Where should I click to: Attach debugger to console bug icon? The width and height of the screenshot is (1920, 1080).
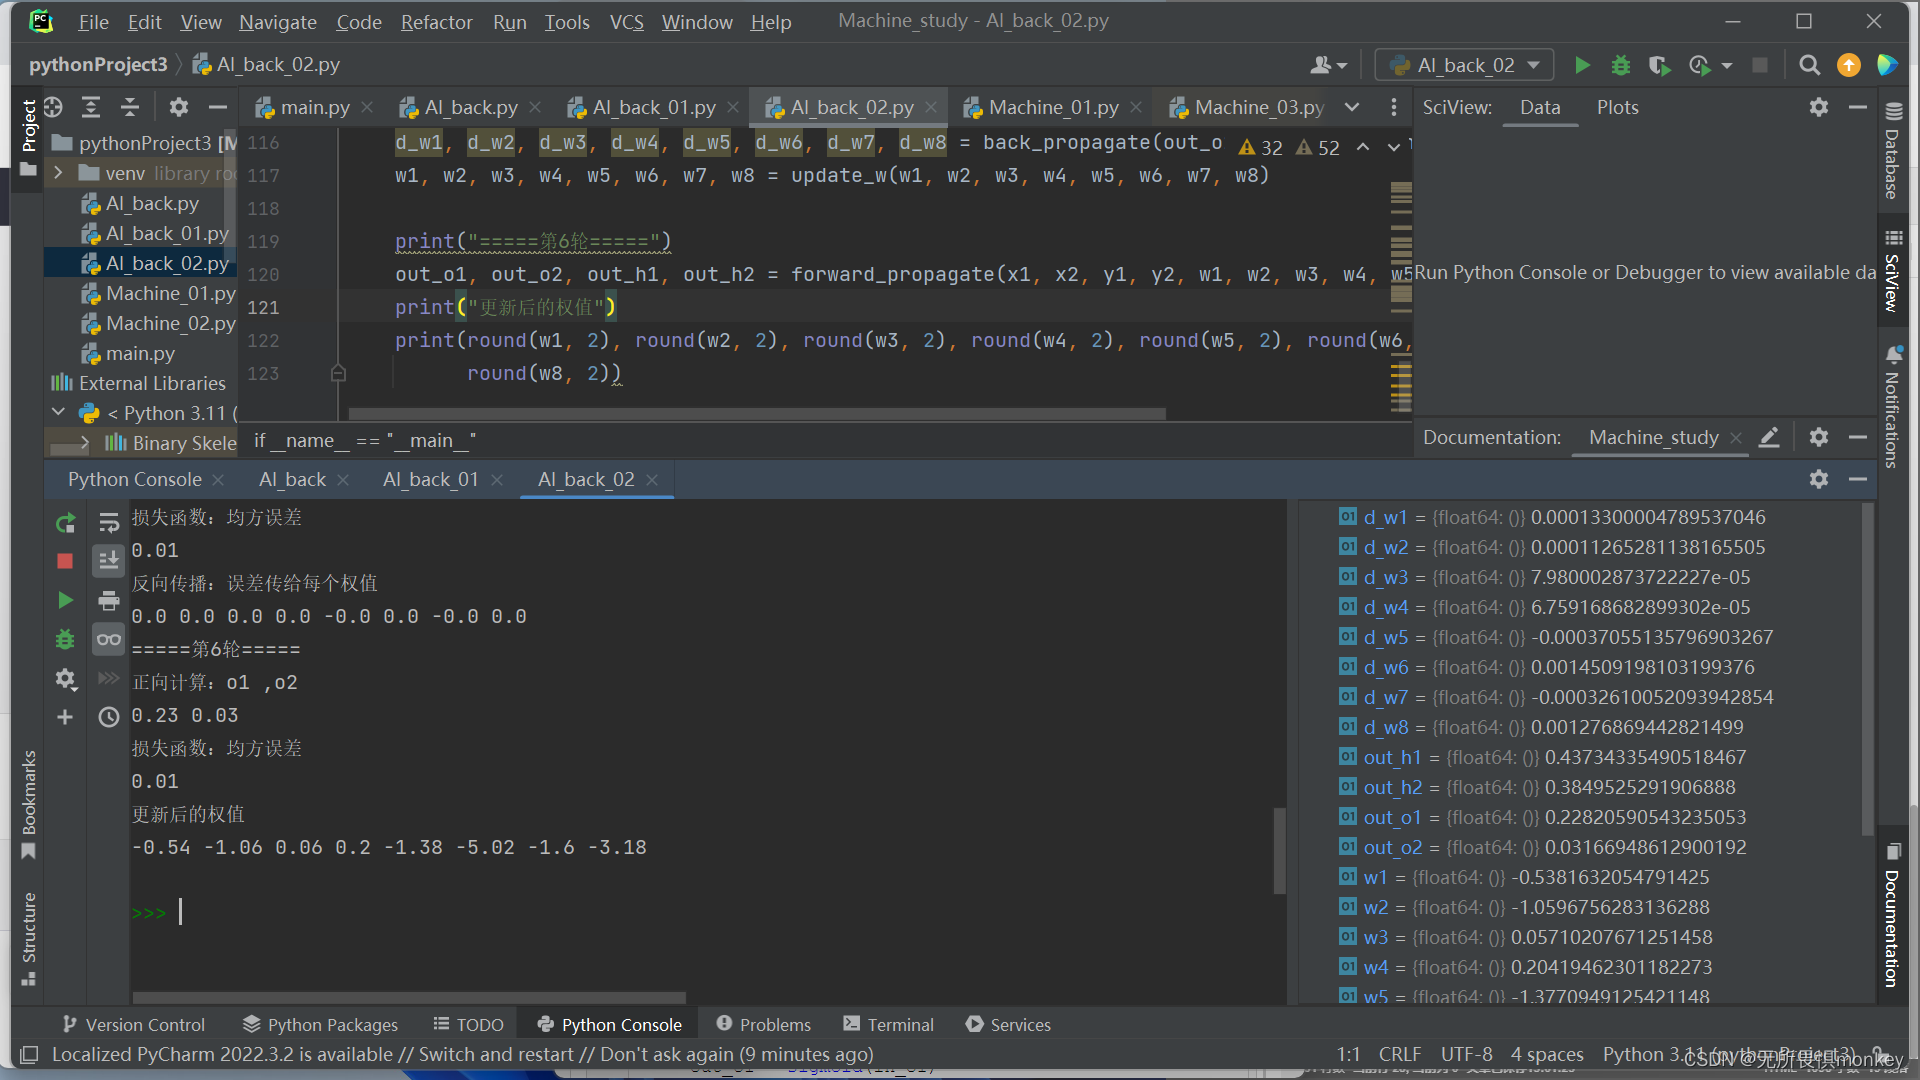[65, 639]
